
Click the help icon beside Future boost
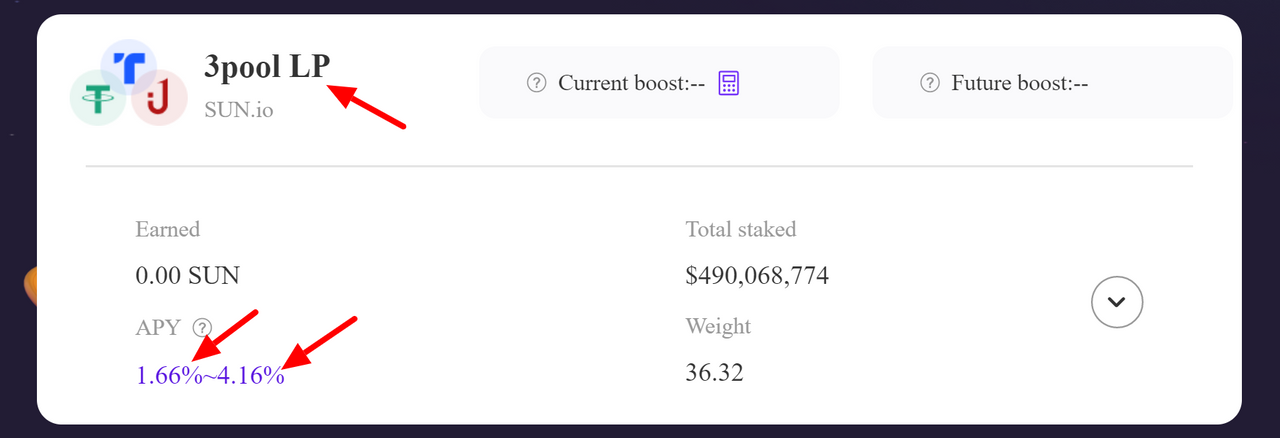point(930,83)
